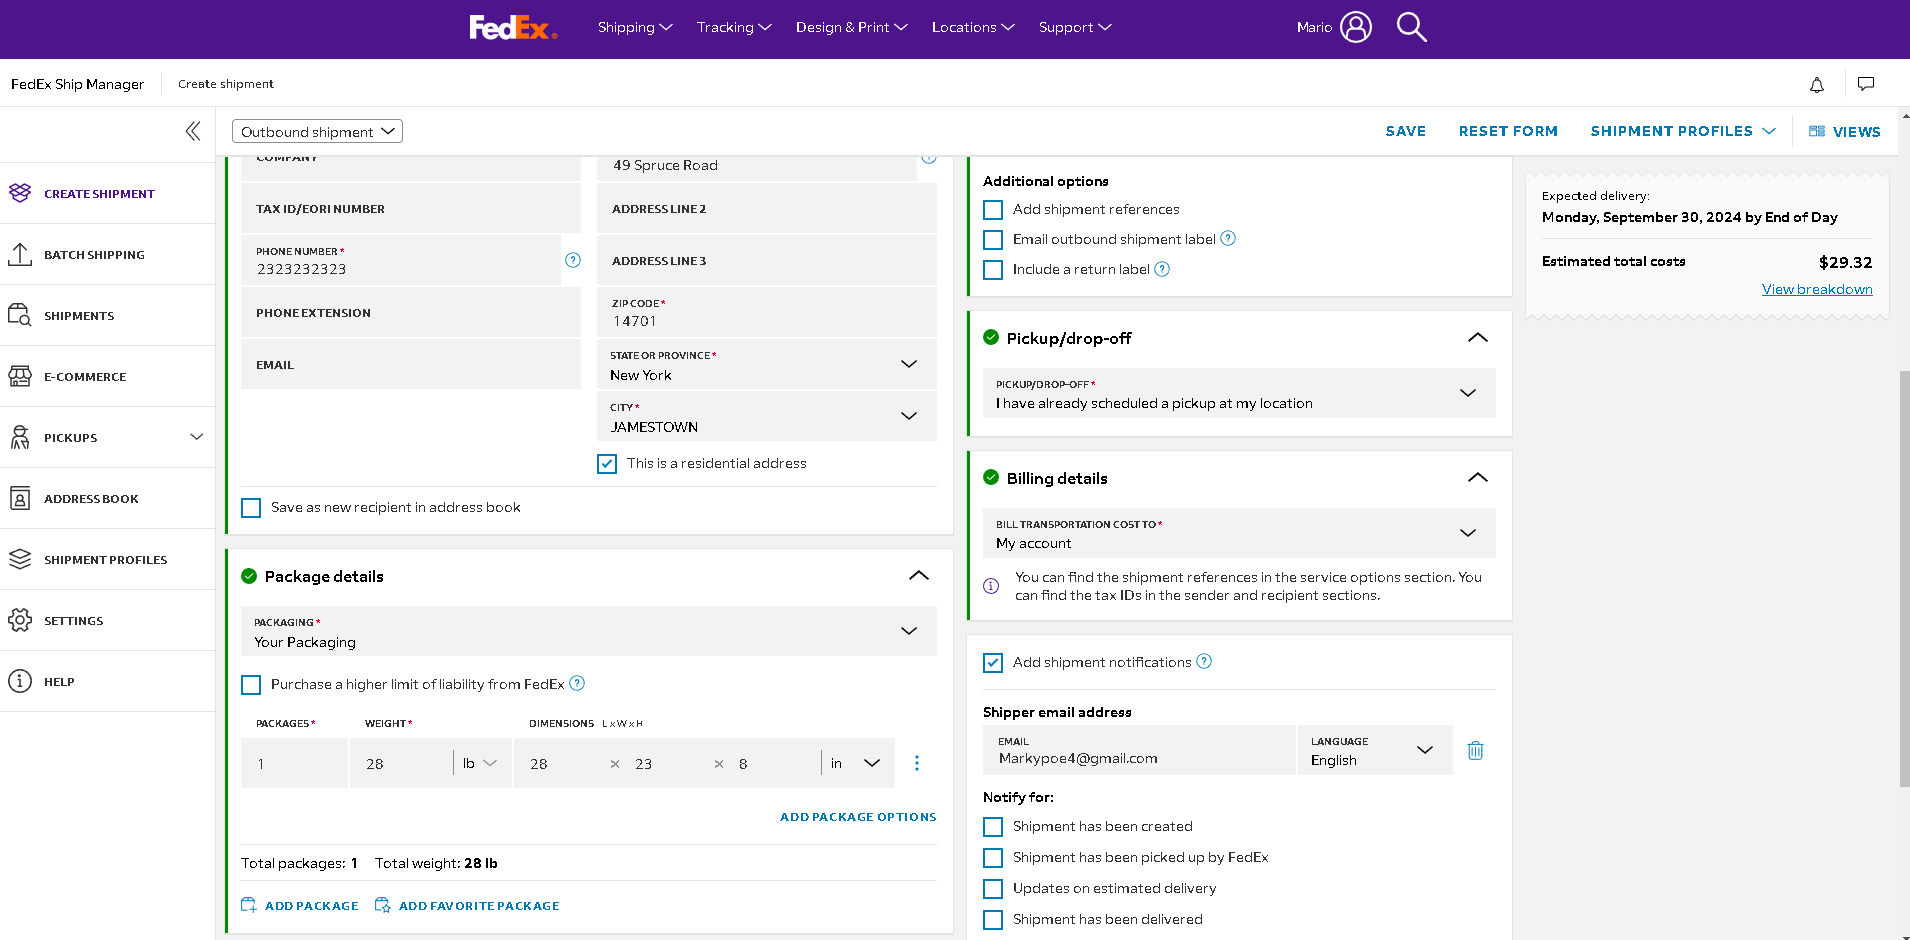The image size is (1910, 940).
Task: Delete the shipper email notification row
Action: point(1475,750)
